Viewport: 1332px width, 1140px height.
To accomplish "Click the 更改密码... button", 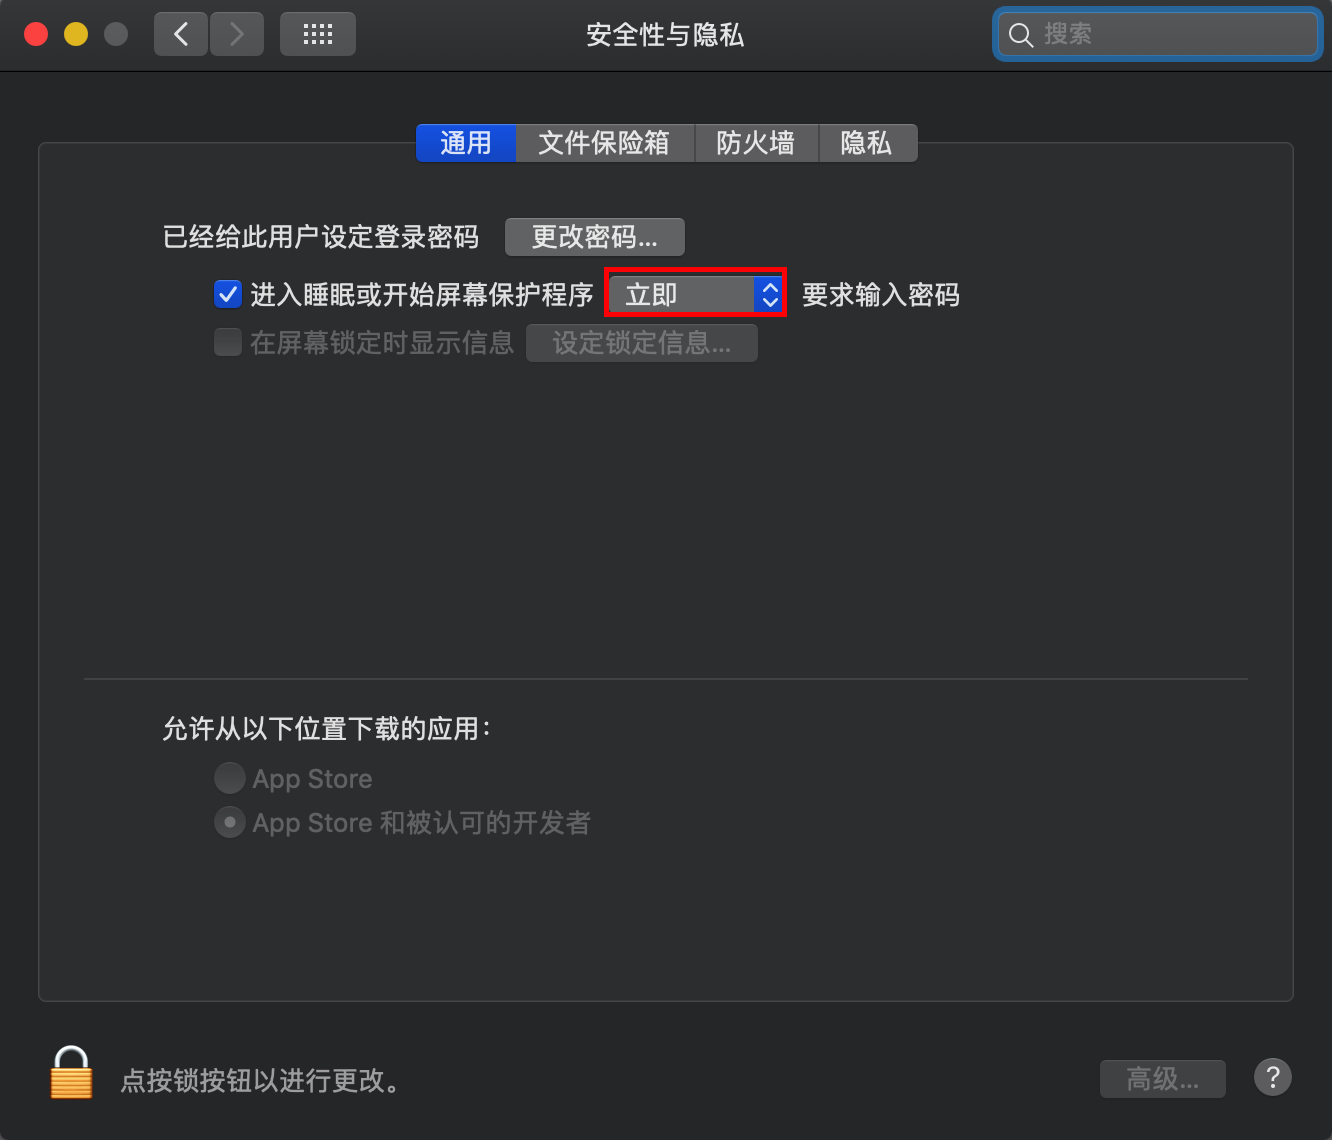I will 595,237.
